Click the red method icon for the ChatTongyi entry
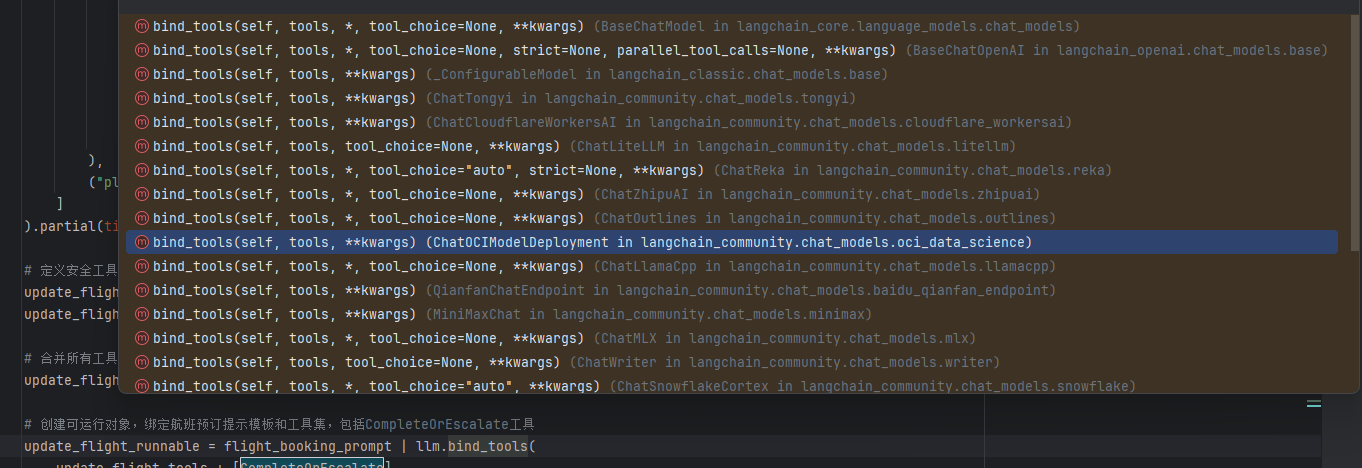This screenshot has width=1362, height=468. (x=142, y=98)
